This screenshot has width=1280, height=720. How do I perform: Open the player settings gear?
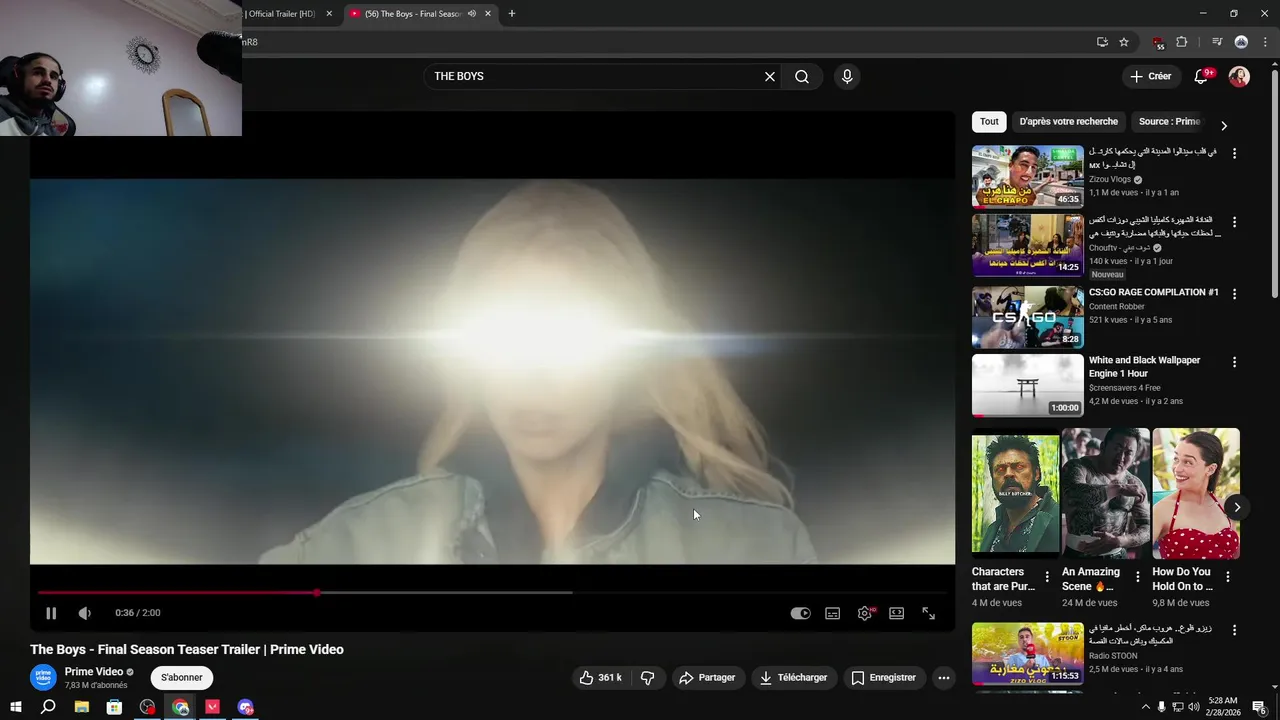tap(865, 613)
